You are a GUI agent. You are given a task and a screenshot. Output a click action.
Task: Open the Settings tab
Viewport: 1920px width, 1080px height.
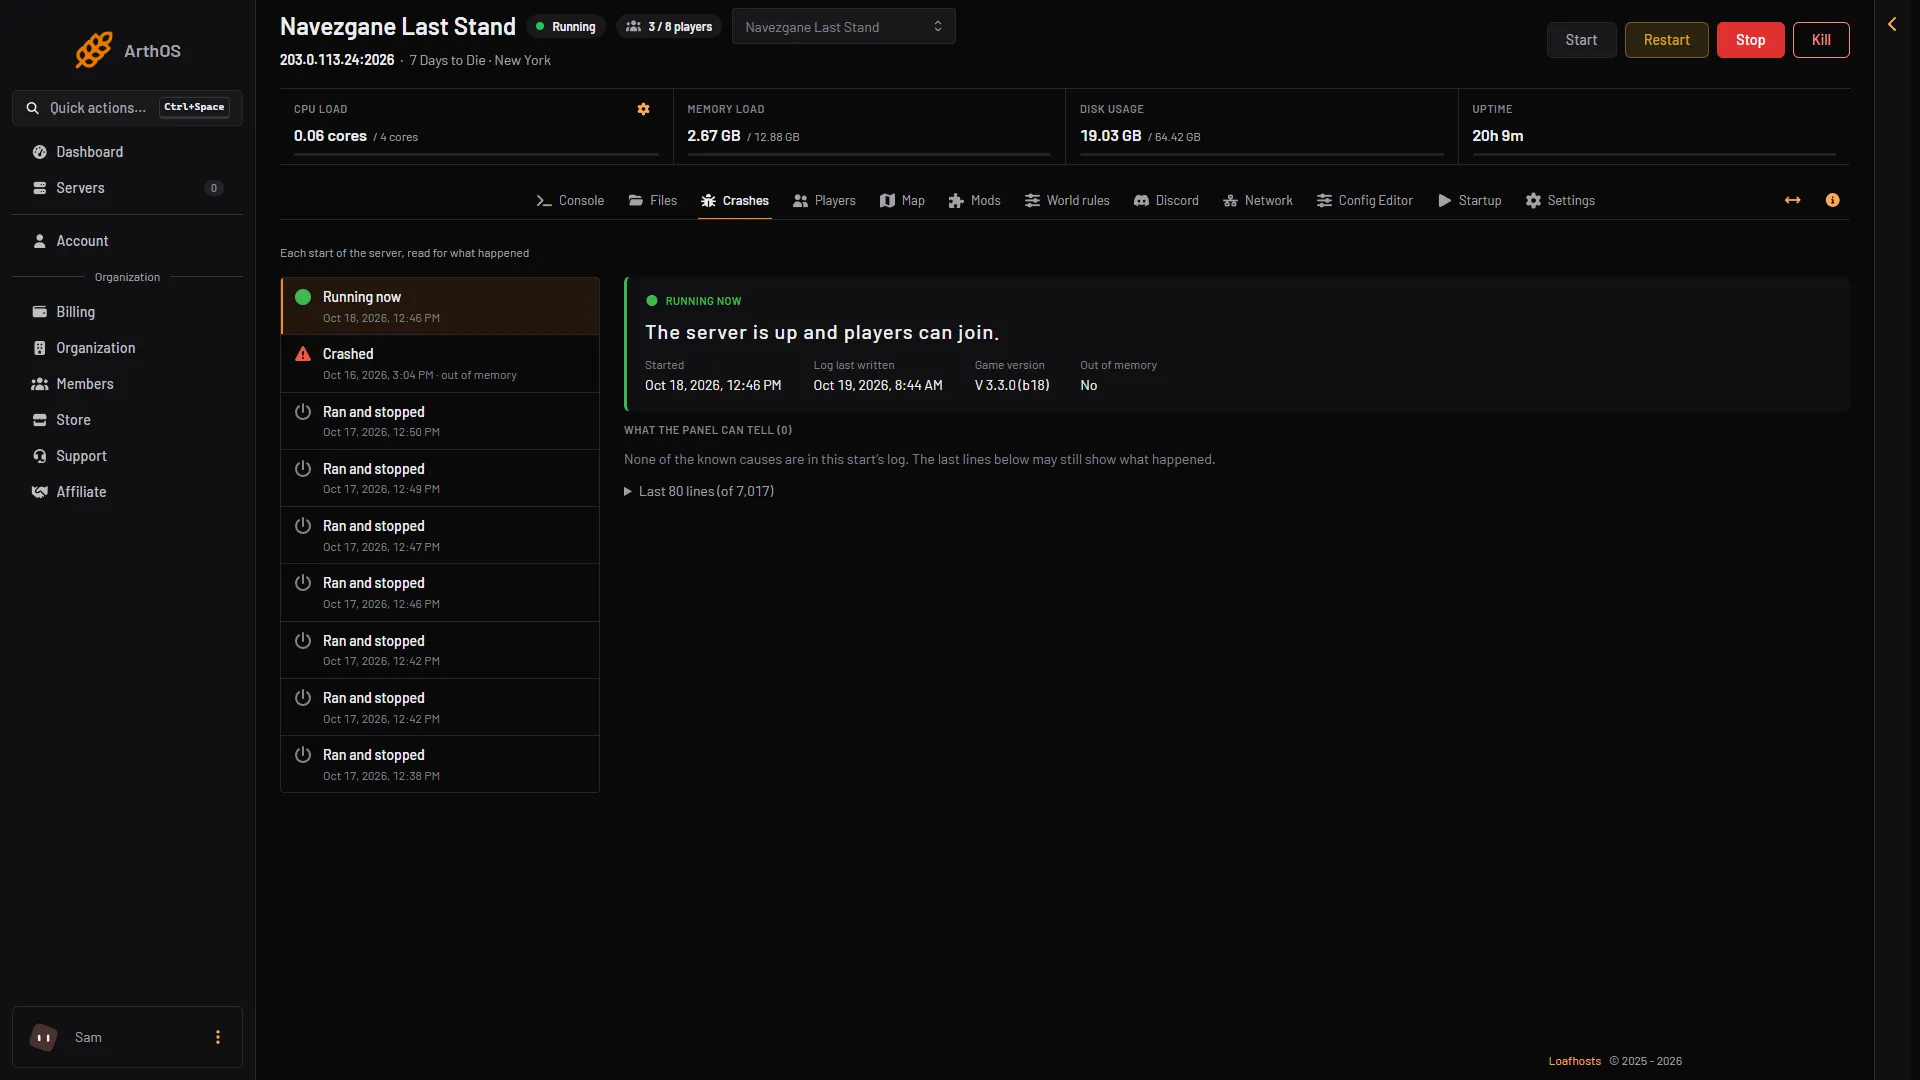pos(1560,201)
